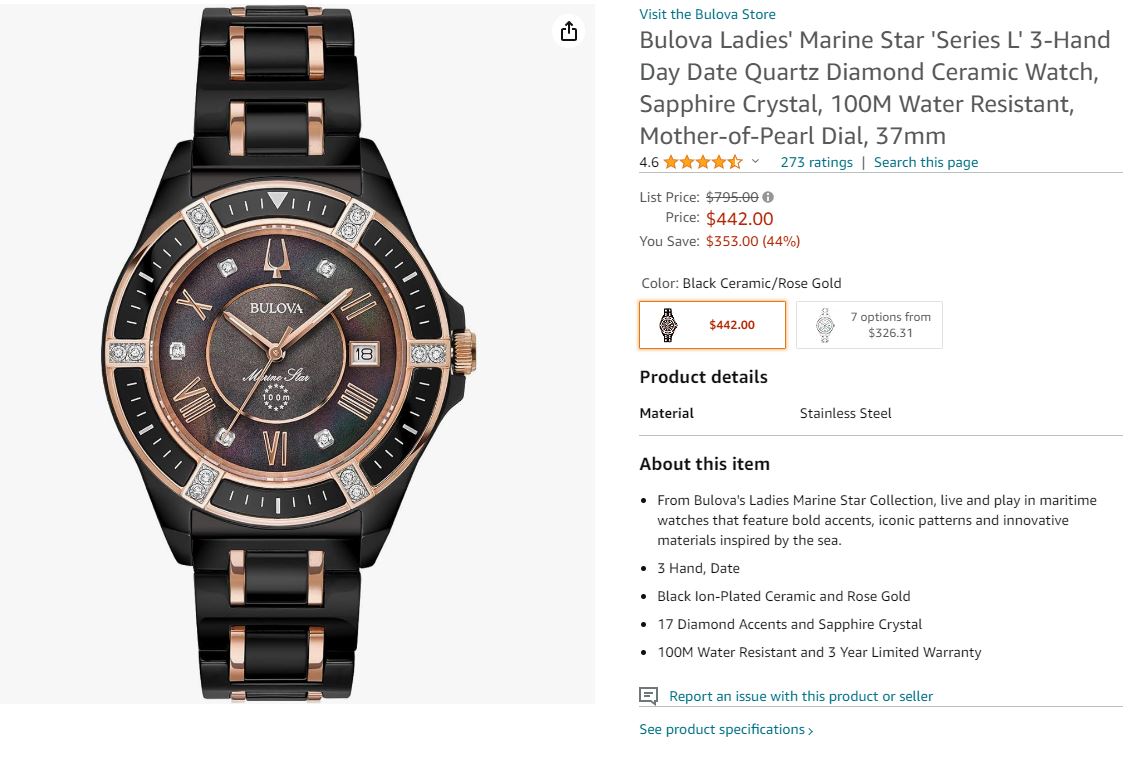Expand the ratings breakdown chevron next to the stars

tap(756, 162)
